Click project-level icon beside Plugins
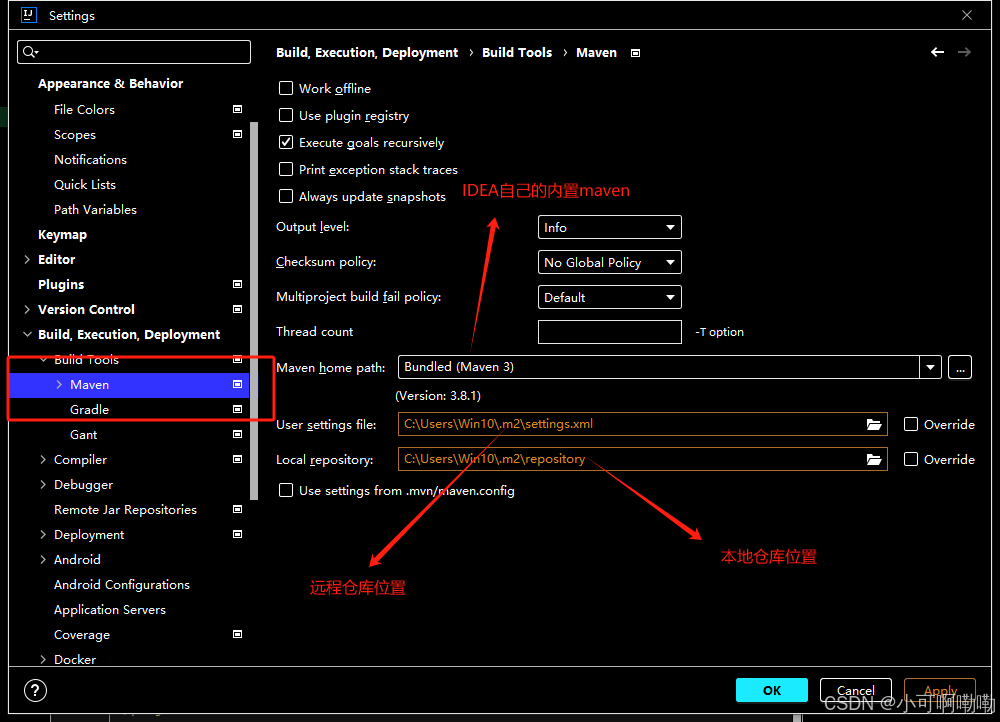The height and width of the screenshot is (722, 1000). coord(237,284)
